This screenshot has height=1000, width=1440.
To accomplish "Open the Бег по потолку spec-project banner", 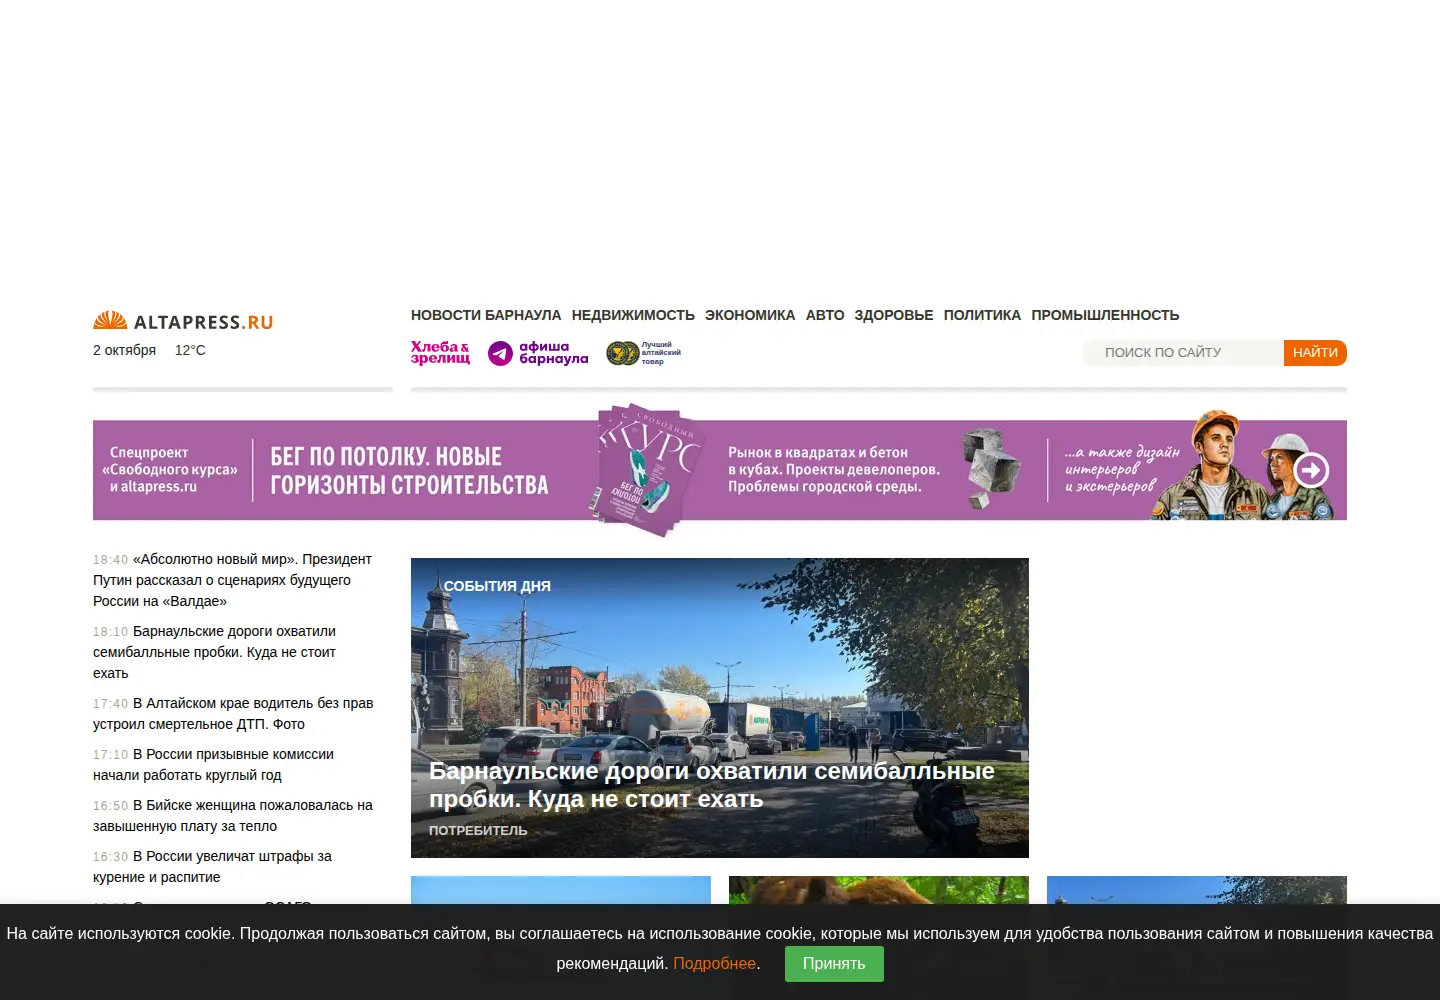I will coord(720,470).
